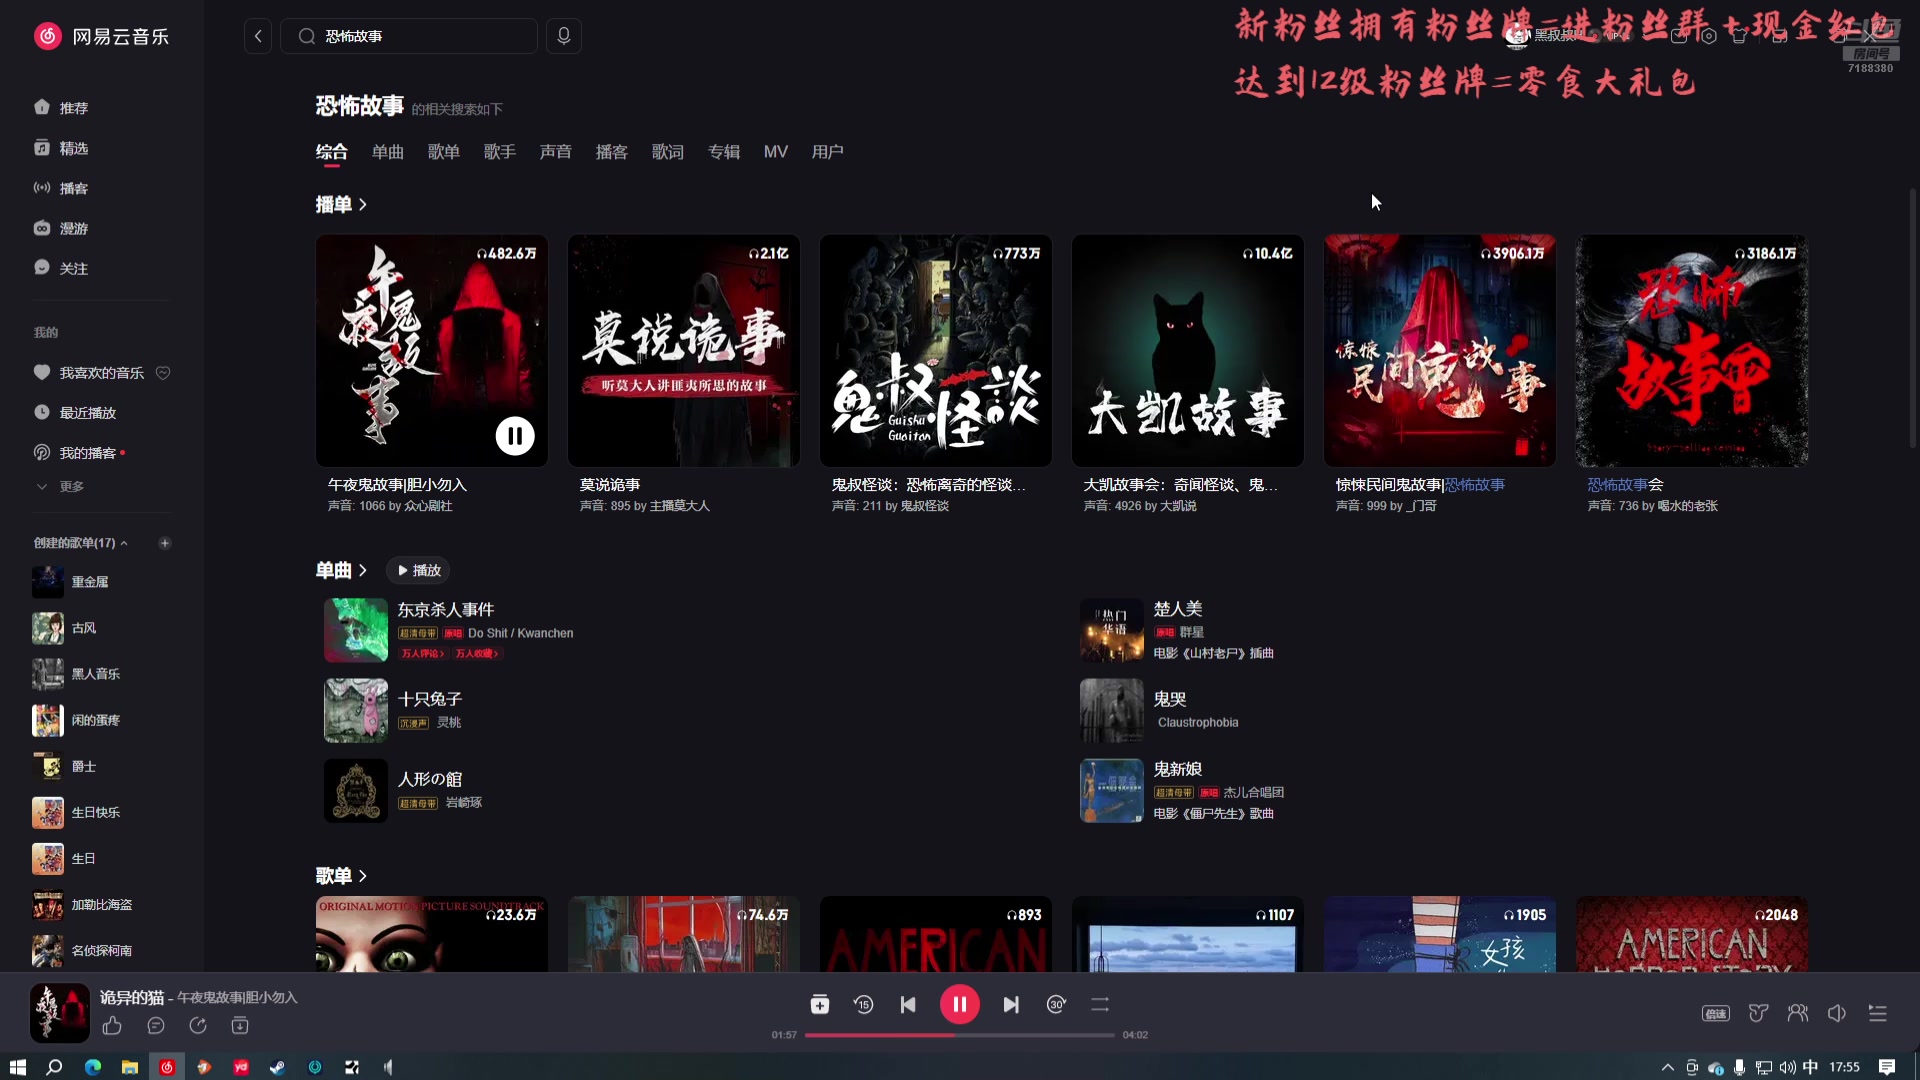
Task: Switch to the 歌手 tab
Action: [x=500, y=152]
